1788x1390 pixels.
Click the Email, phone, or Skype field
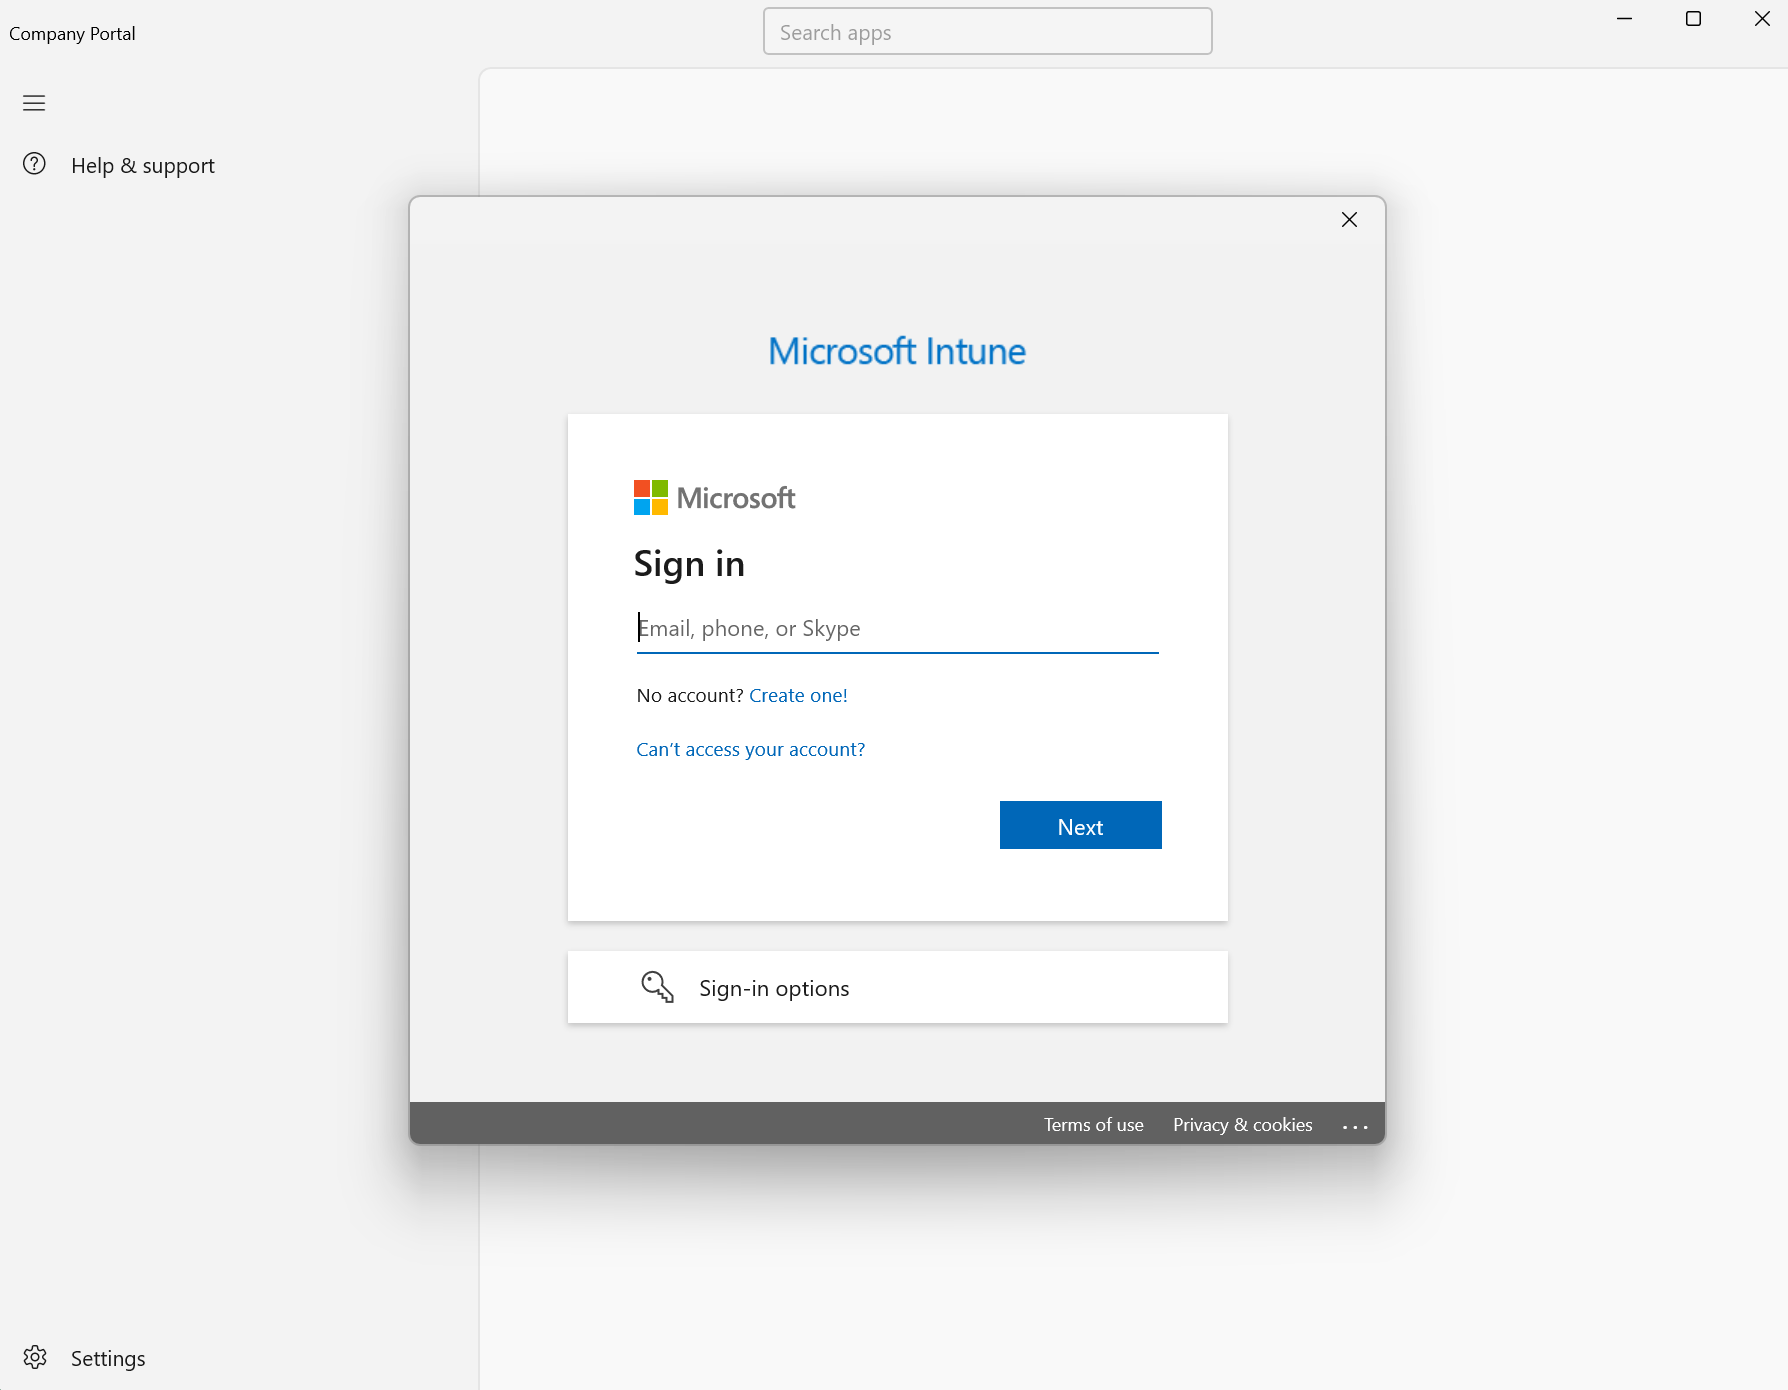coord(897,629)
